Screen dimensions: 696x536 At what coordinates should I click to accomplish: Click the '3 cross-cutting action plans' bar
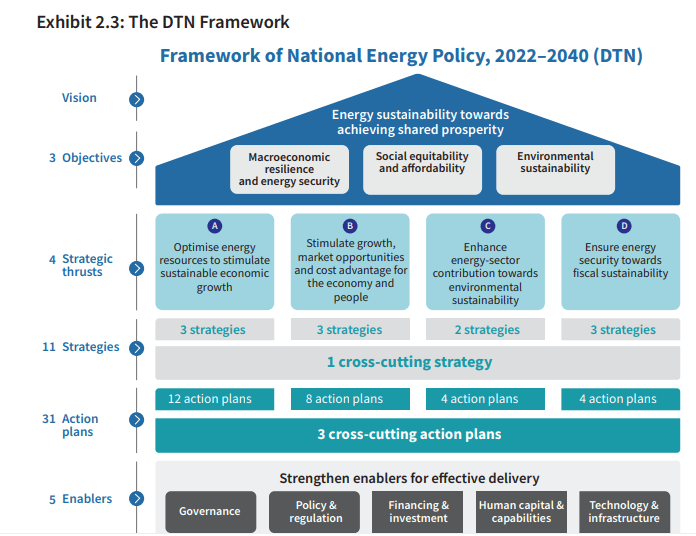[x=417, y=435]
